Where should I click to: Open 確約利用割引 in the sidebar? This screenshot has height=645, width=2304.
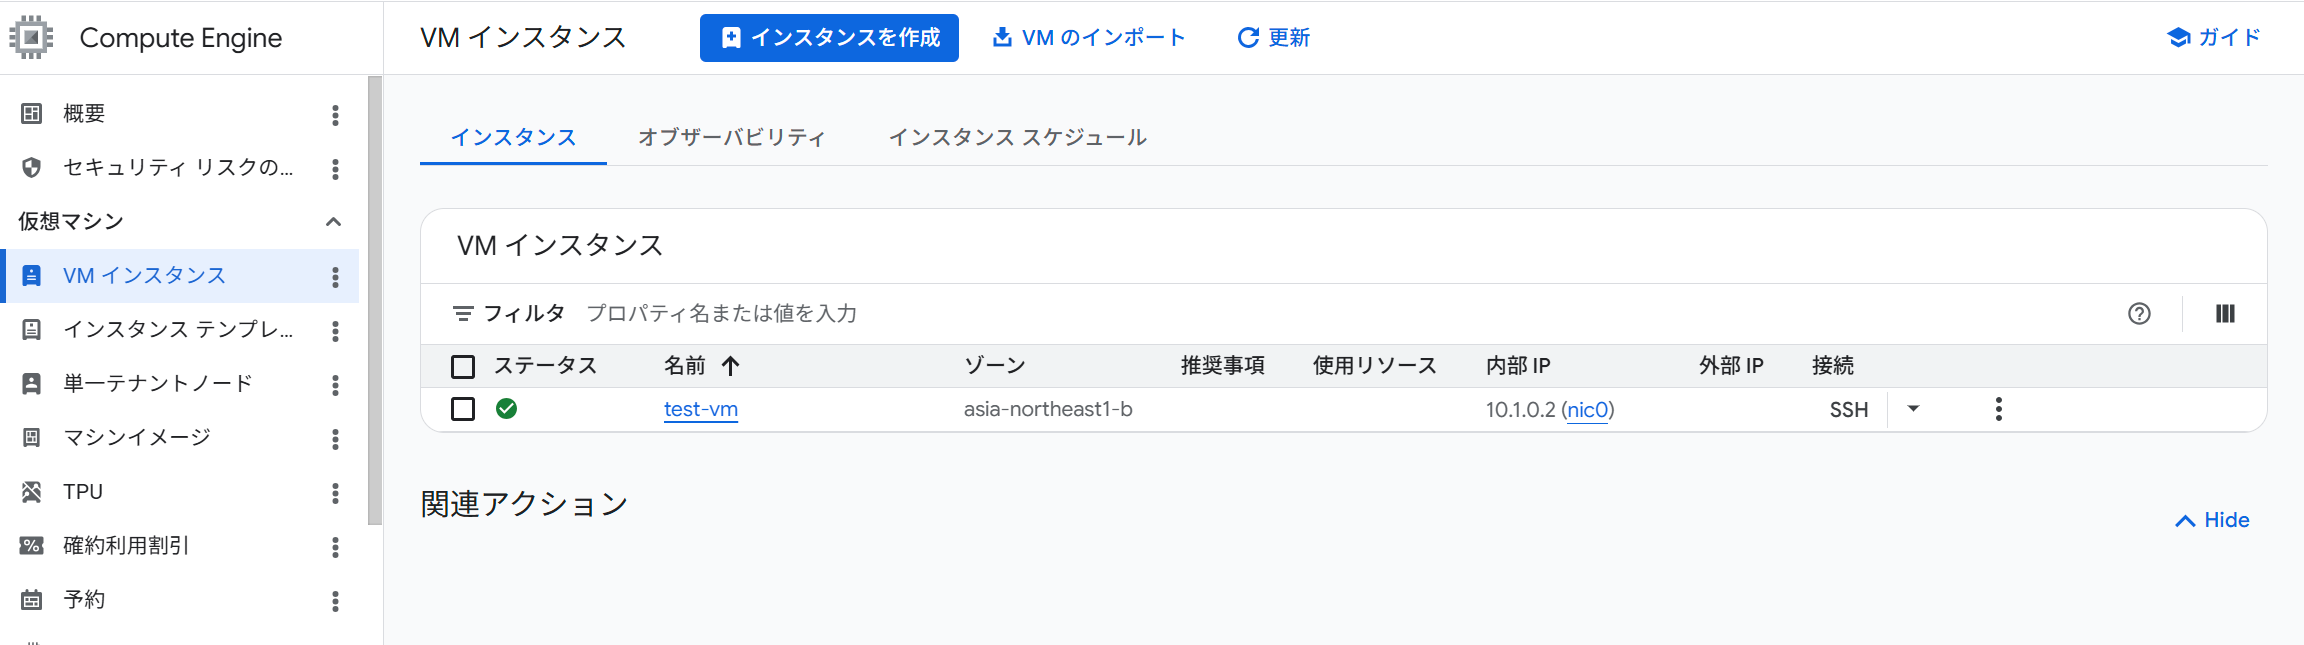[x=126, y=545]
